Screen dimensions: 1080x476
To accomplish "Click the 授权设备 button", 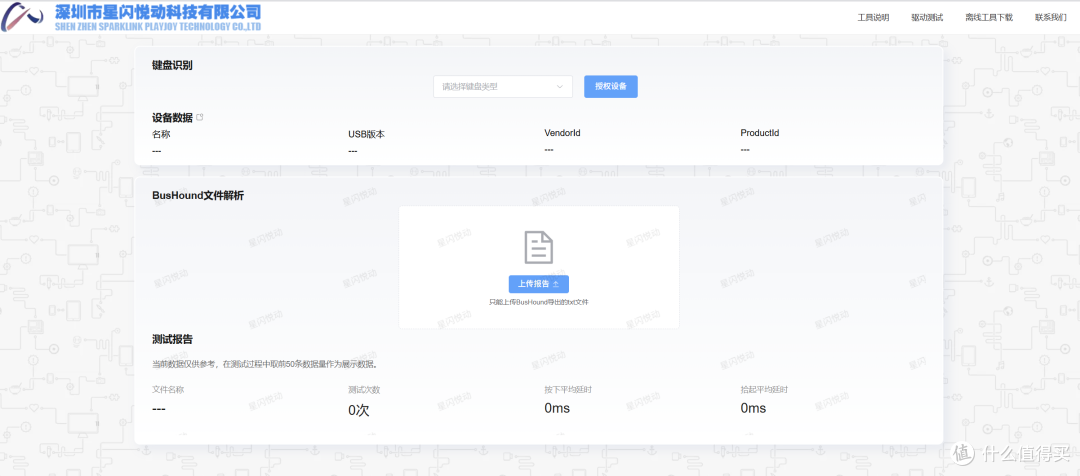I will (x=611, y=87).
